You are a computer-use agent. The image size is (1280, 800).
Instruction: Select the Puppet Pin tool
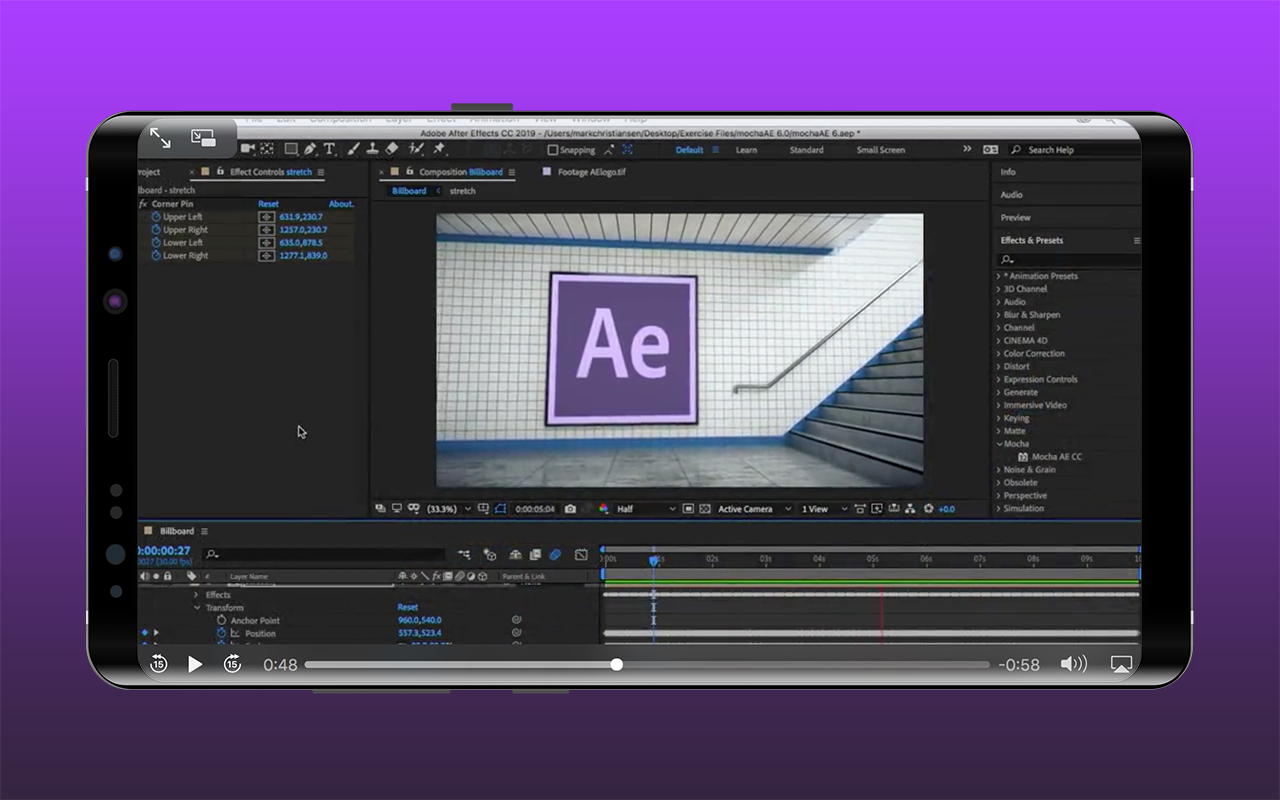point(439,149)
